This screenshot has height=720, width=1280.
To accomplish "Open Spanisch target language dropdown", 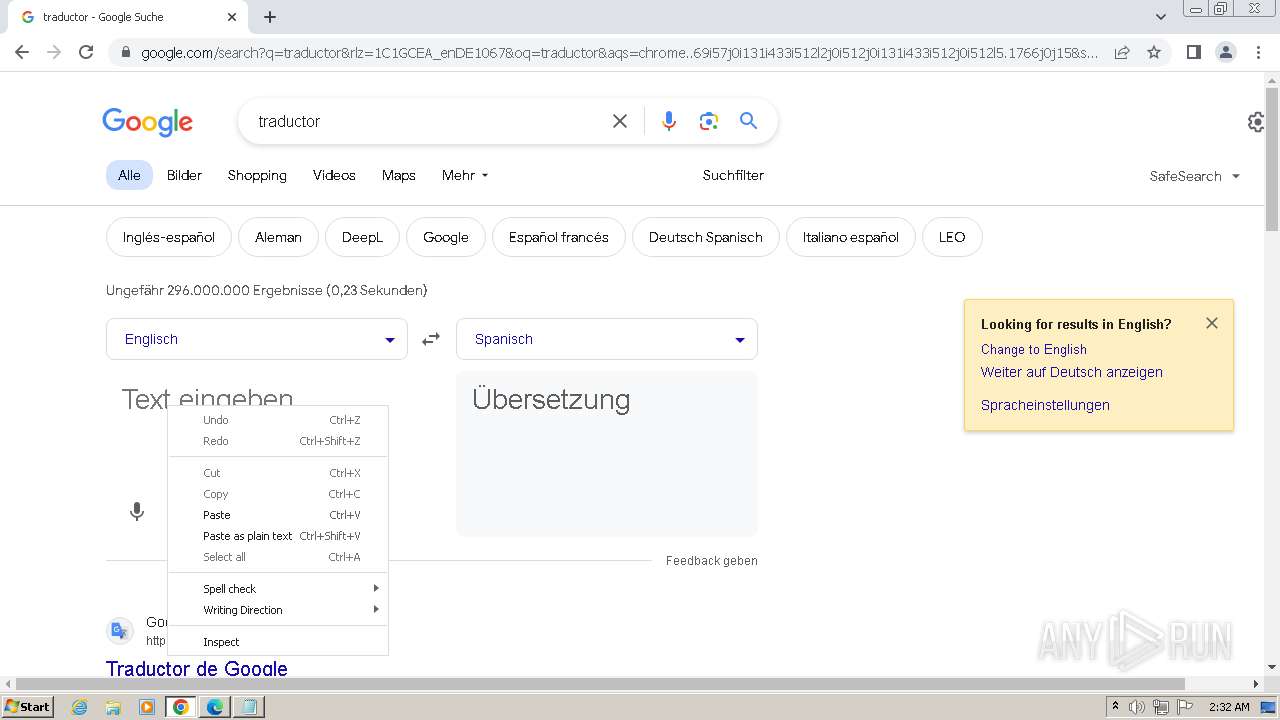I will pos(607,339).
